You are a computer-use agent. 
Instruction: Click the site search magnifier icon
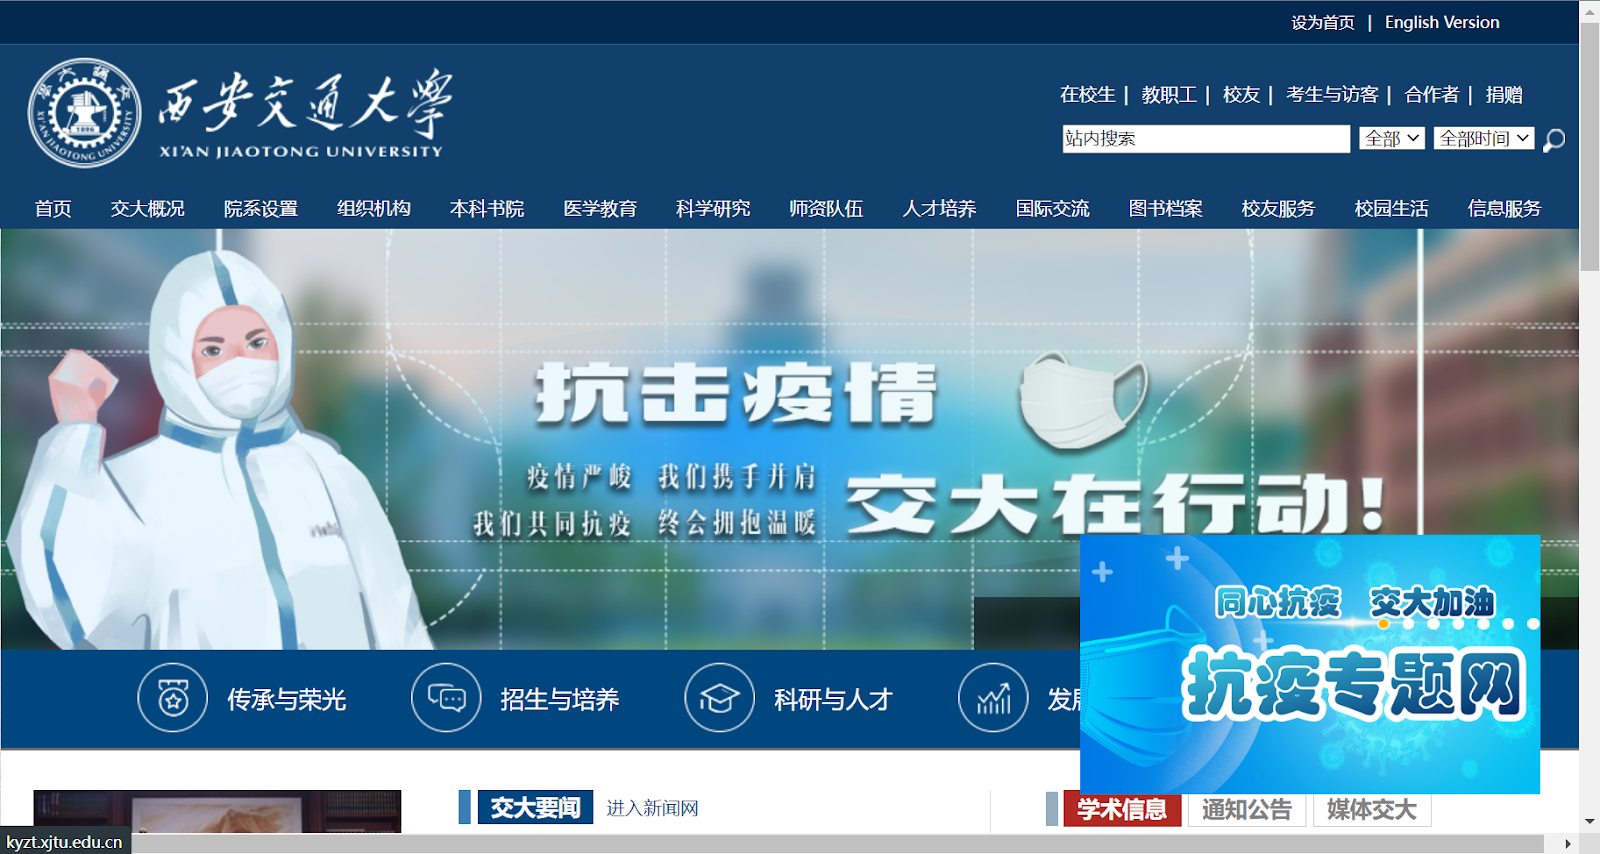1553,140
